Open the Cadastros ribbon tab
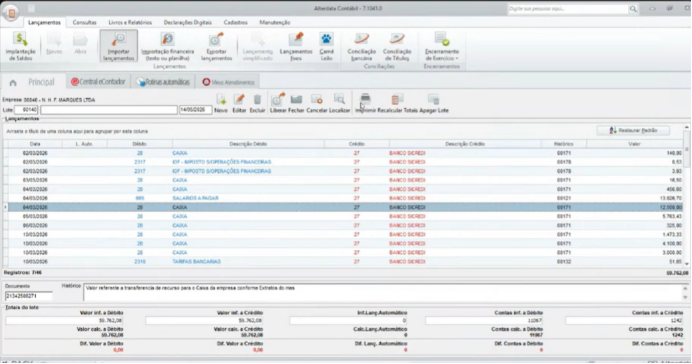This screenshot has width=692, height=364. point(236,23)
